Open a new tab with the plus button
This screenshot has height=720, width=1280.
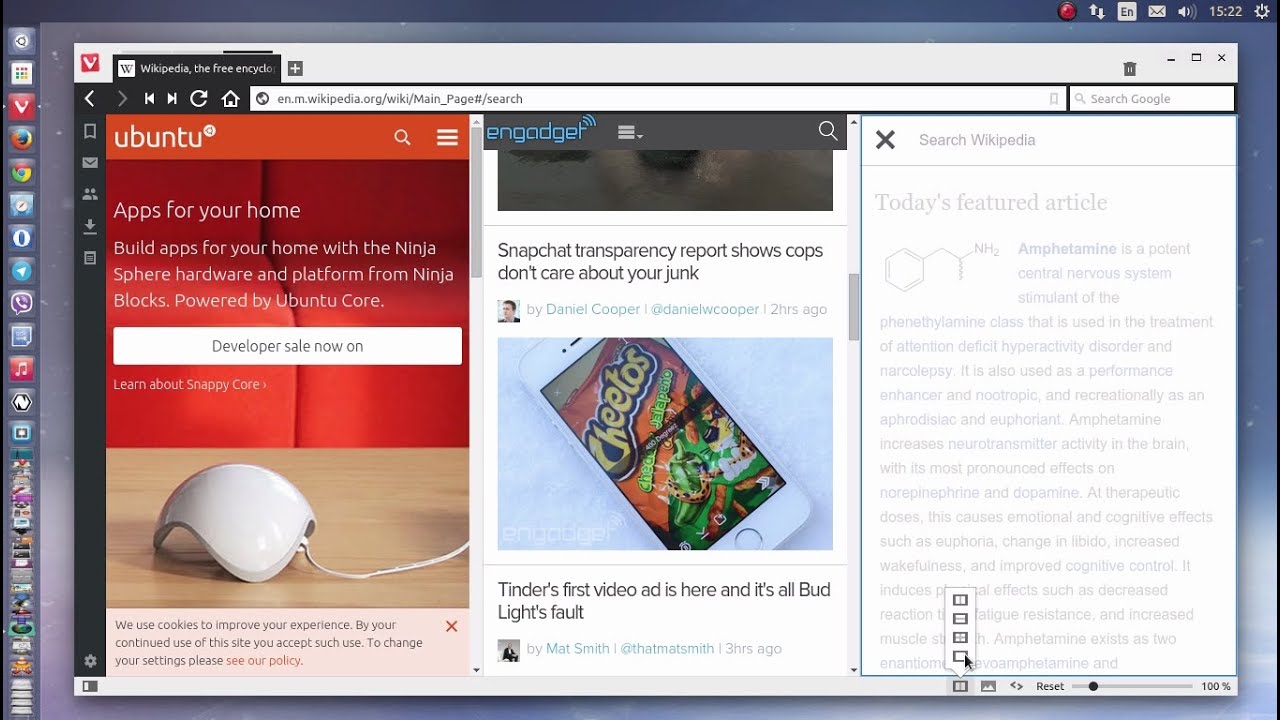pos(295,68)
